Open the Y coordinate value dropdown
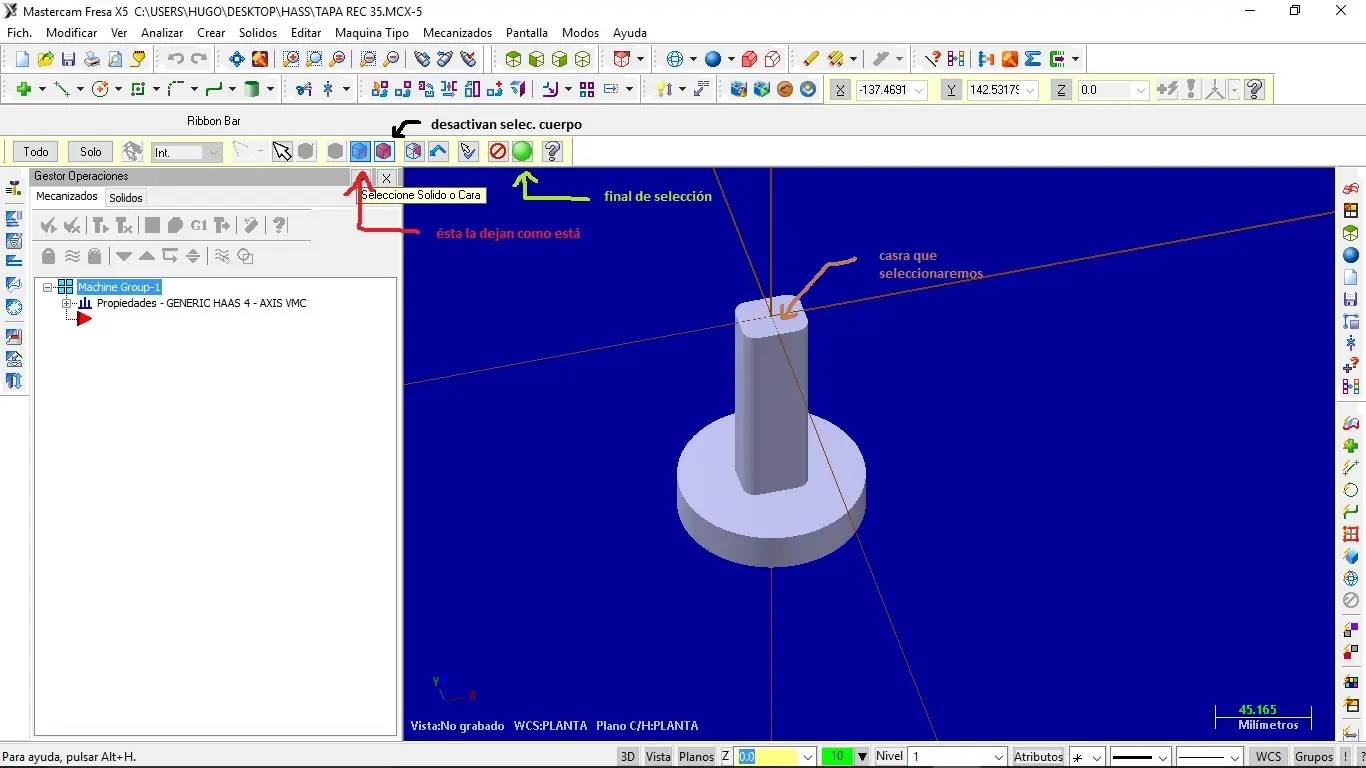Image resolution: width=1366 pixels, height=768 pixels. coord(1030,90)
